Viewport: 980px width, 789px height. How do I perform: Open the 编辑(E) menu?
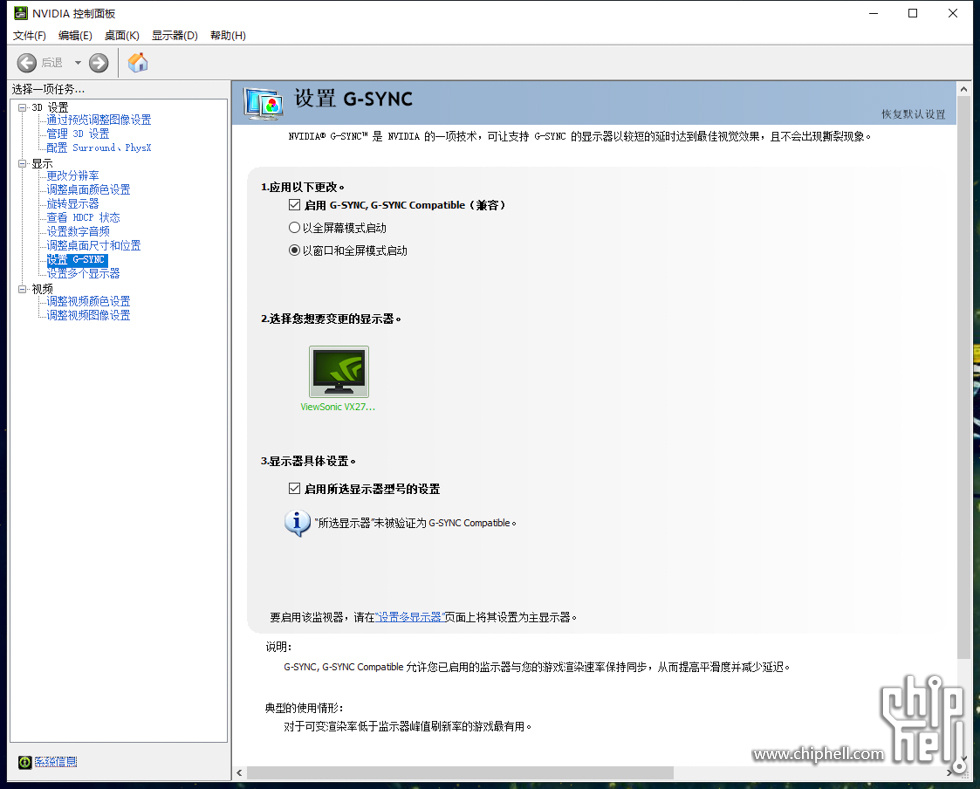[75, 36]
